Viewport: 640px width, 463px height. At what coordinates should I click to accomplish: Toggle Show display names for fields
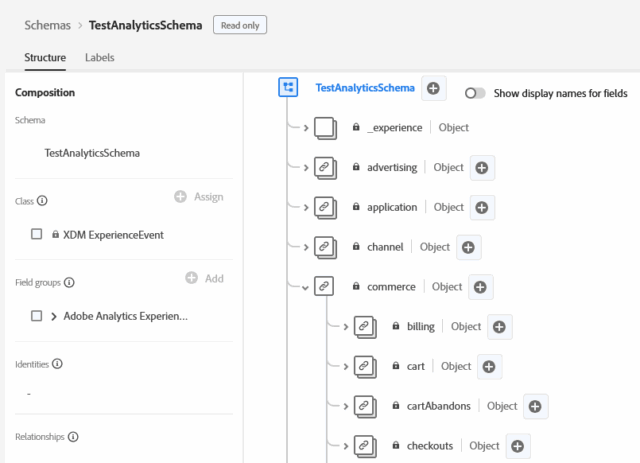pyautogui.click(x=475, y=93)
